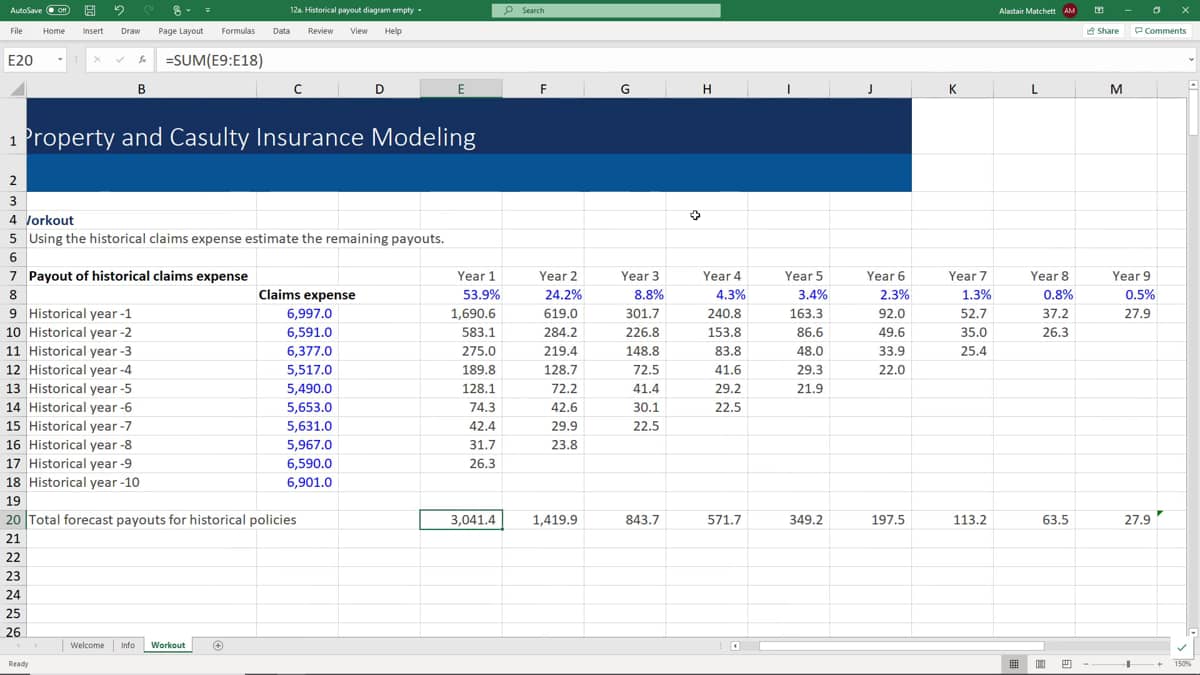Open the Page Layout ribbon tab
Screen dimensions: 1200x675
tap(180, 31)
